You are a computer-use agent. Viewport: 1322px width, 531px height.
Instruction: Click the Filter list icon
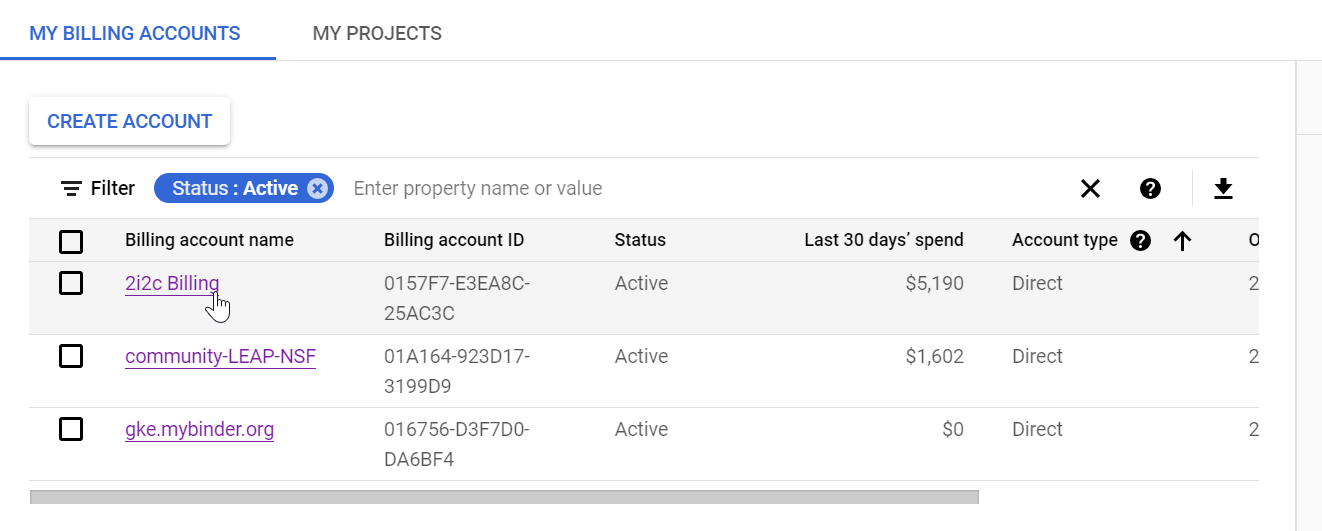tap(71, 188)
